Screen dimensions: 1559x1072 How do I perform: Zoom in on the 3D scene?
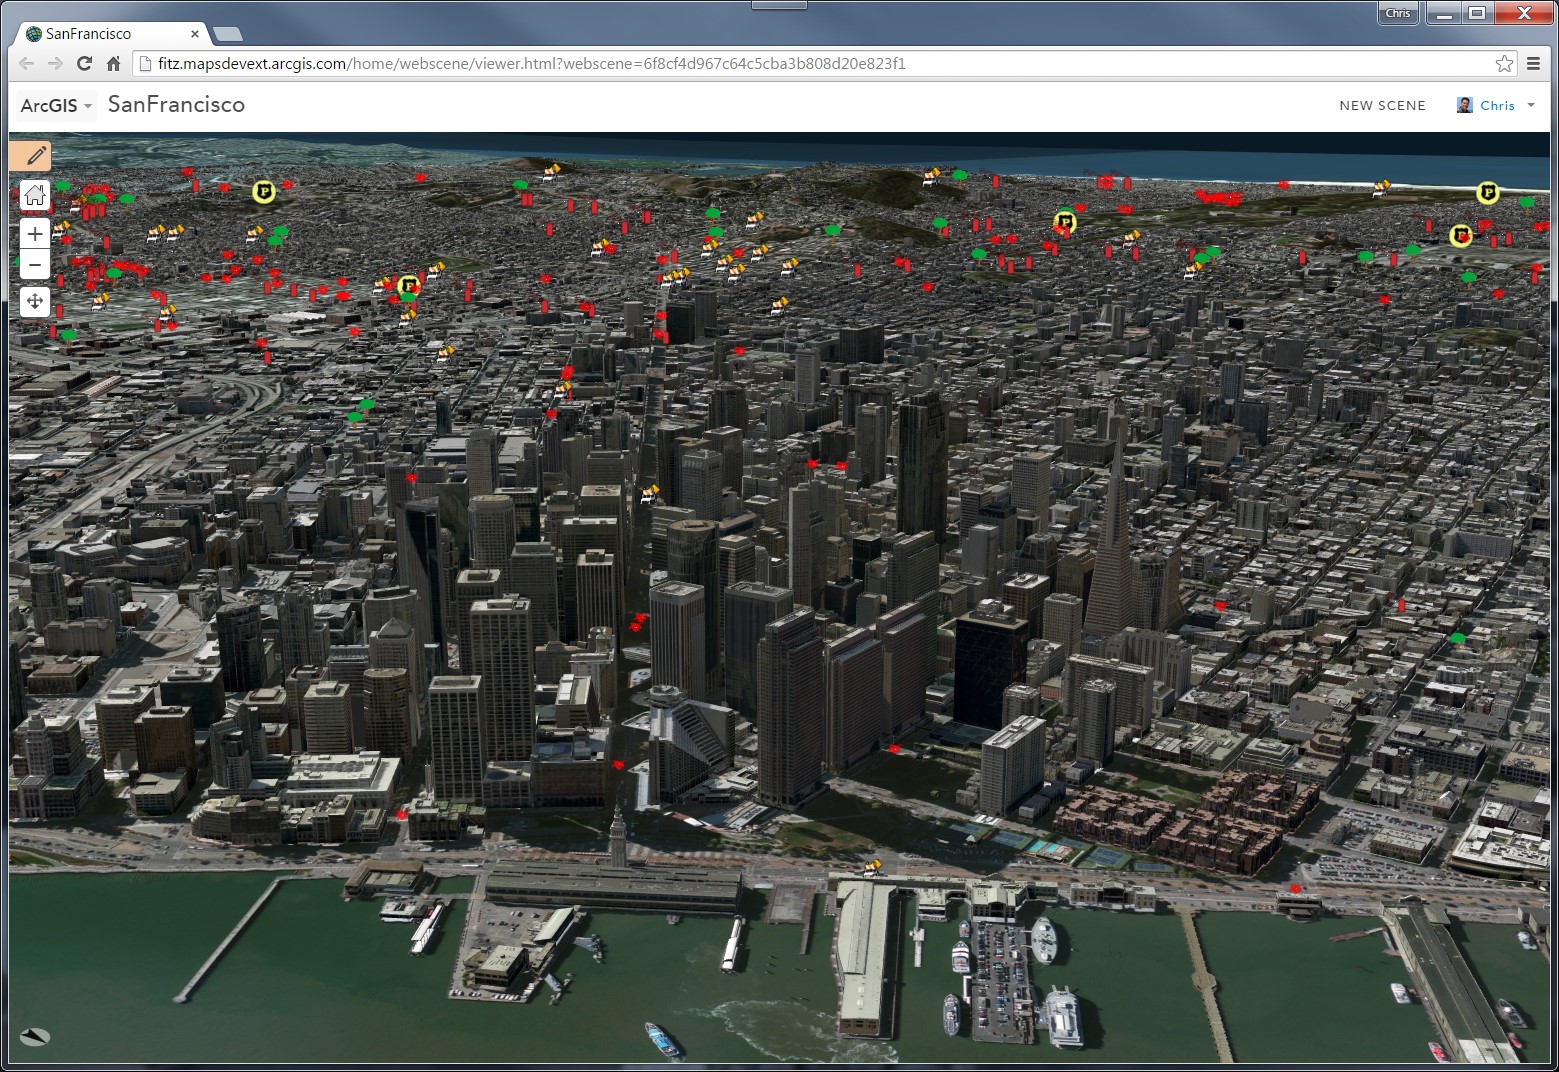35,234
